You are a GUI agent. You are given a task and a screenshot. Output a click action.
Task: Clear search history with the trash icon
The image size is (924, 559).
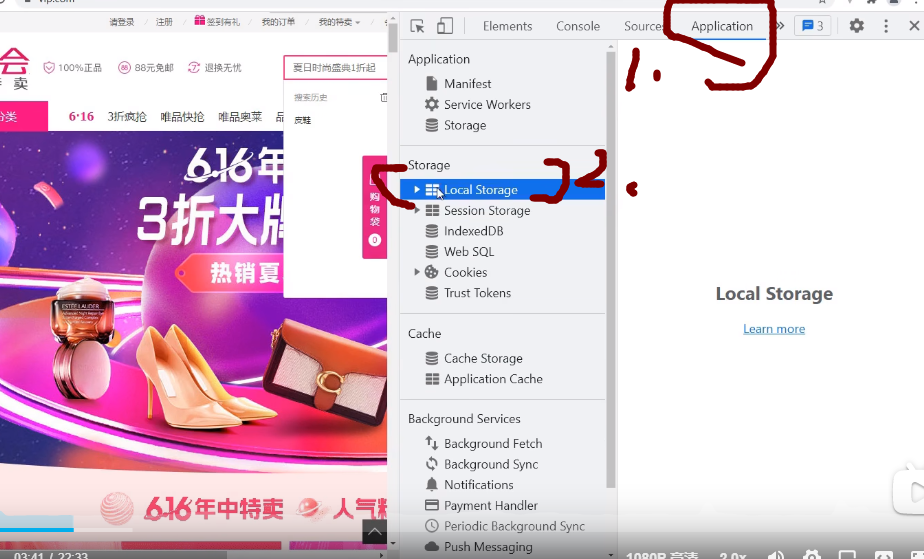pos(384,97)
